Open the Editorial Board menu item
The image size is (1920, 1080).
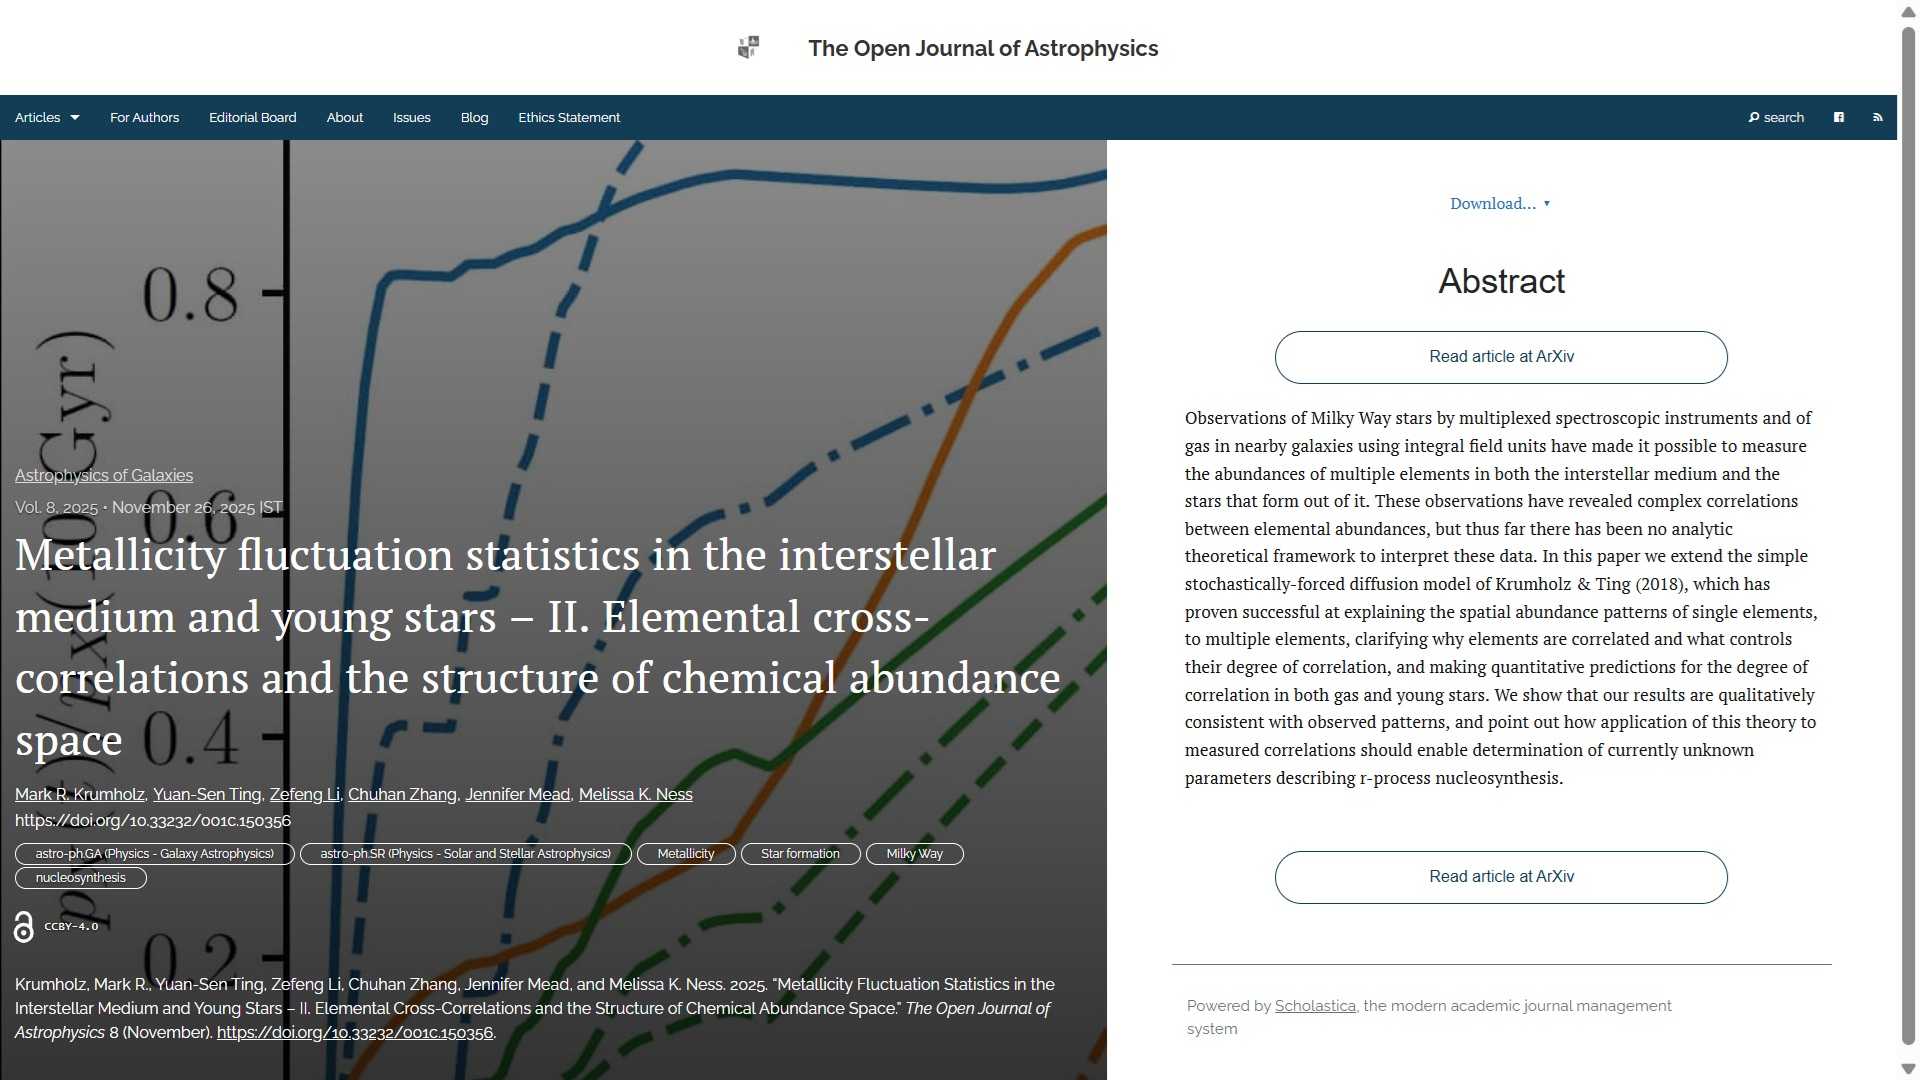click(x=252, y=118)
